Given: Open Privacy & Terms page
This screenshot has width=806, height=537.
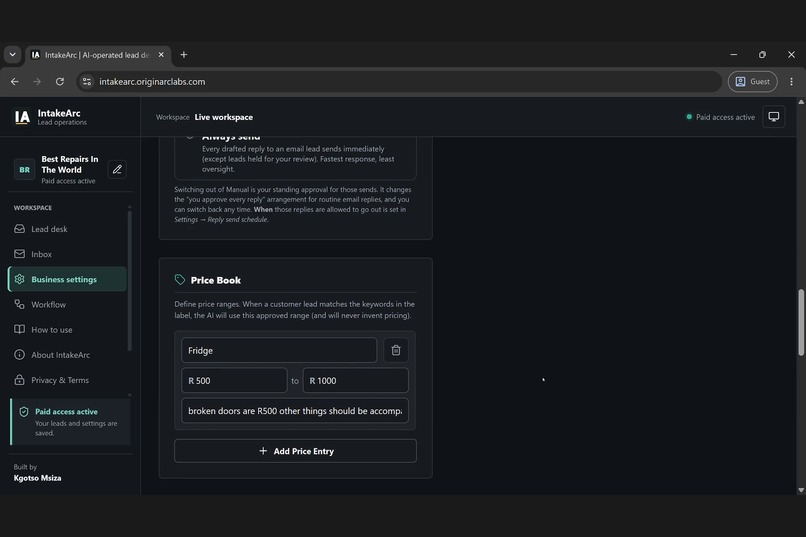Looking at the screenshot, I should pyautogui.click(x=67, y=380).
